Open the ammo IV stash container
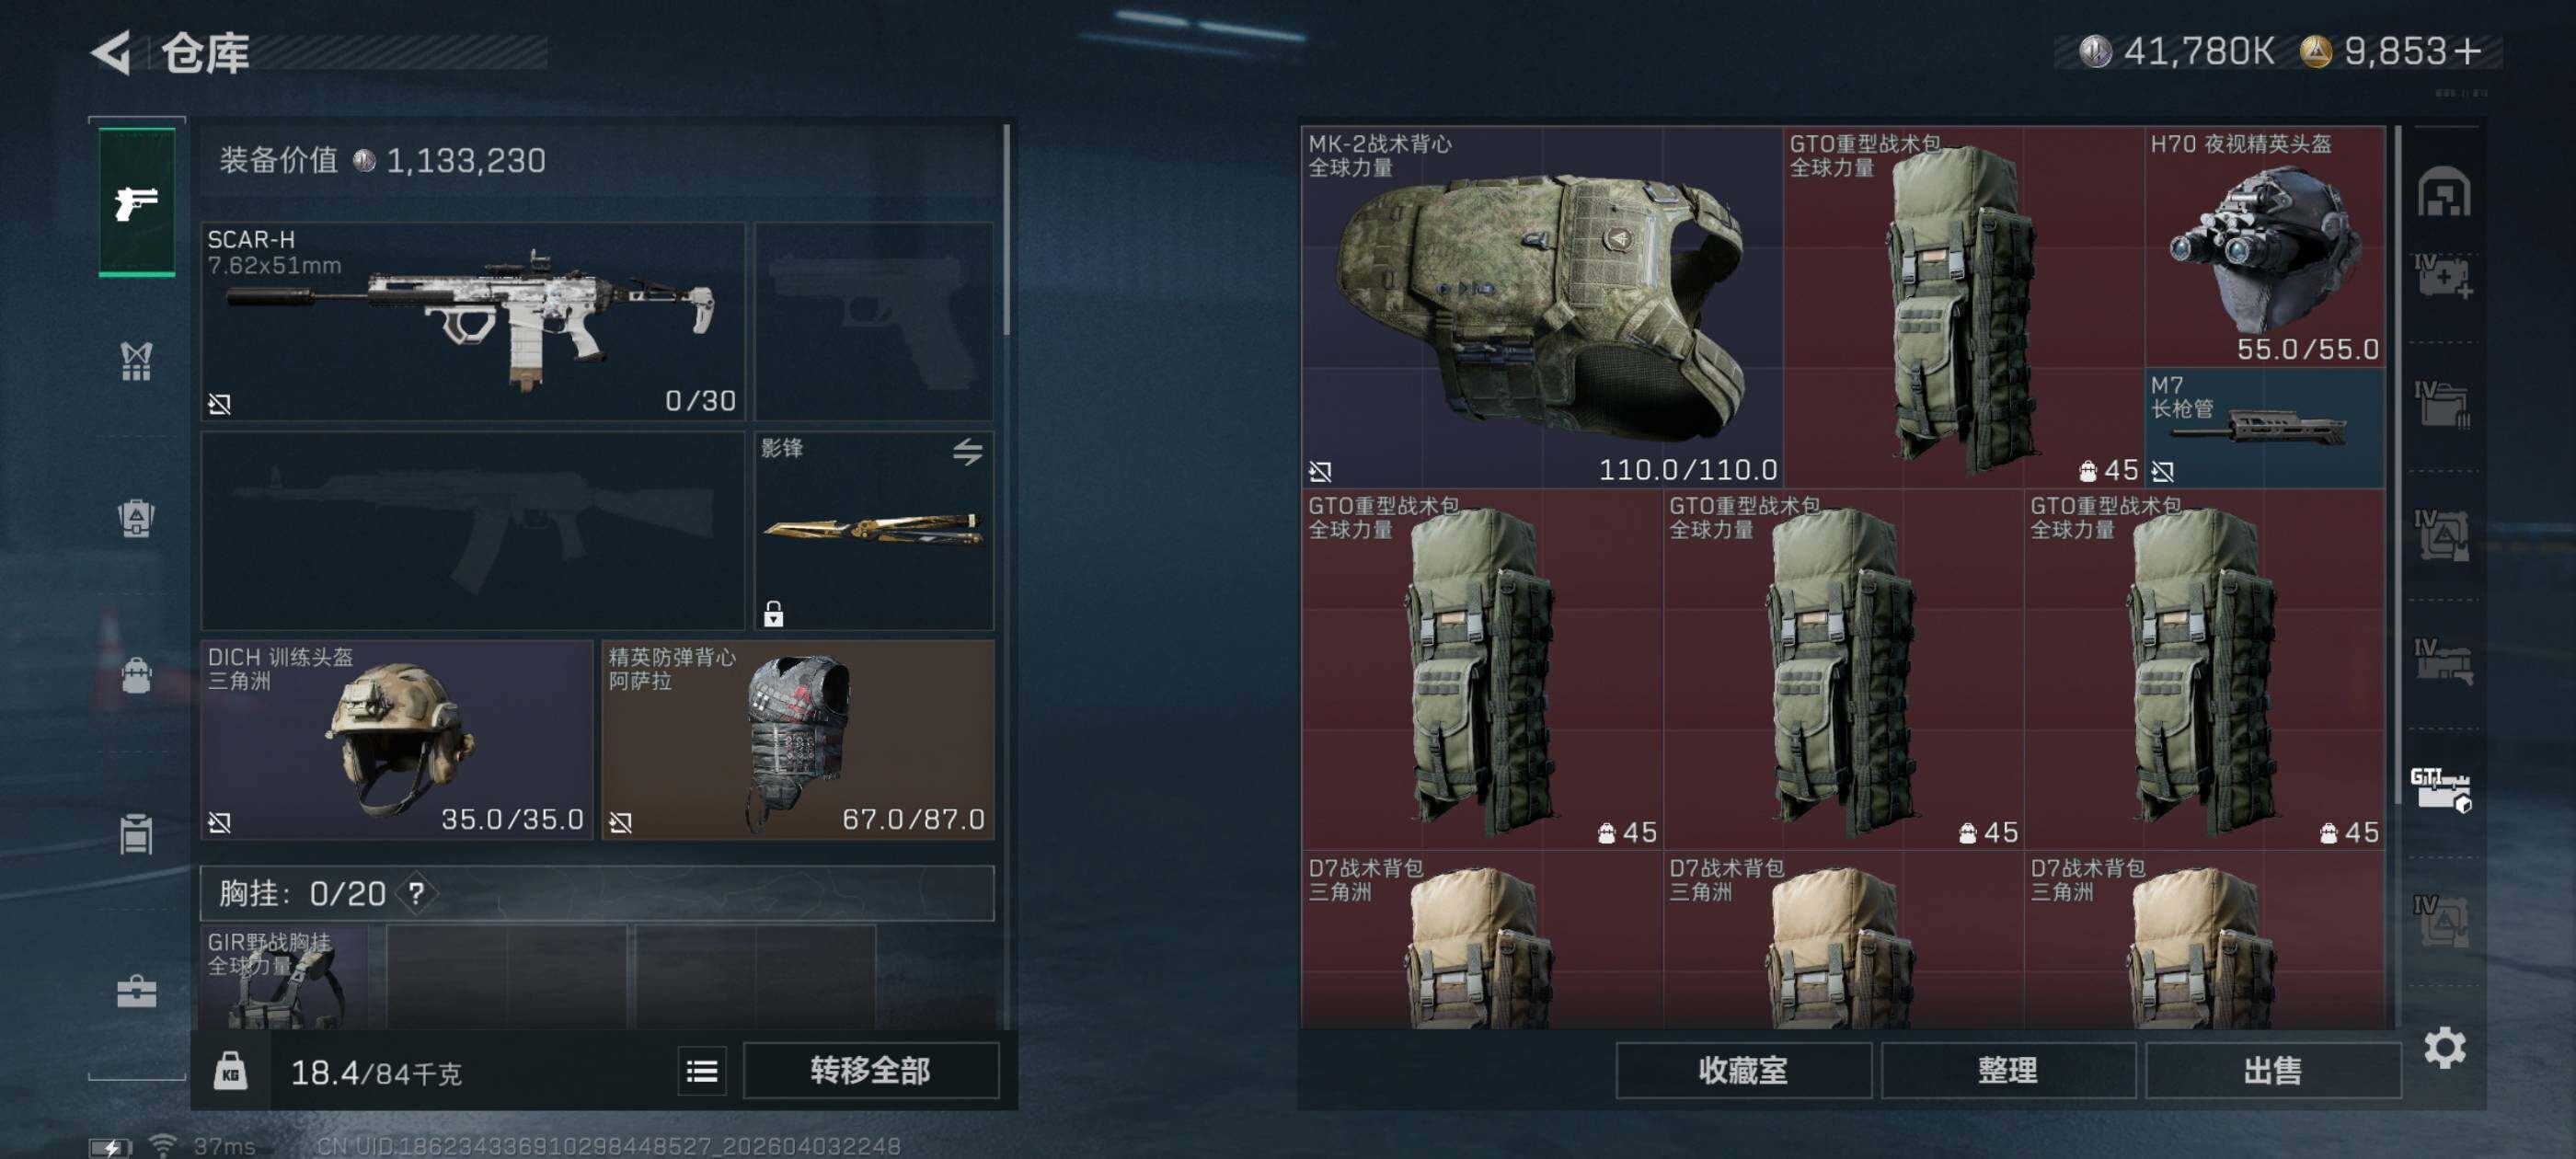Image resolution: width=2576 pixels, height=1159 pixels. tap(2443, 404)
